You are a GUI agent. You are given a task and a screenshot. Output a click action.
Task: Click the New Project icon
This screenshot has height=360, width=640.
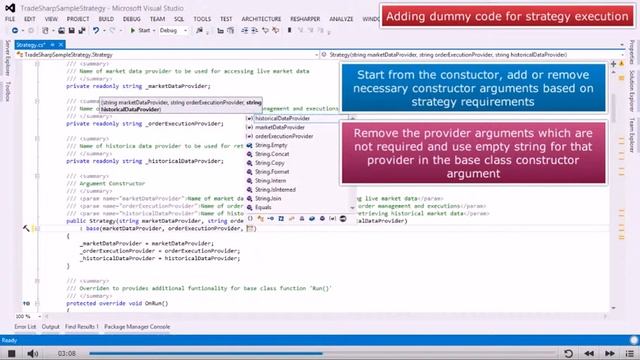(x=45, y=31)
